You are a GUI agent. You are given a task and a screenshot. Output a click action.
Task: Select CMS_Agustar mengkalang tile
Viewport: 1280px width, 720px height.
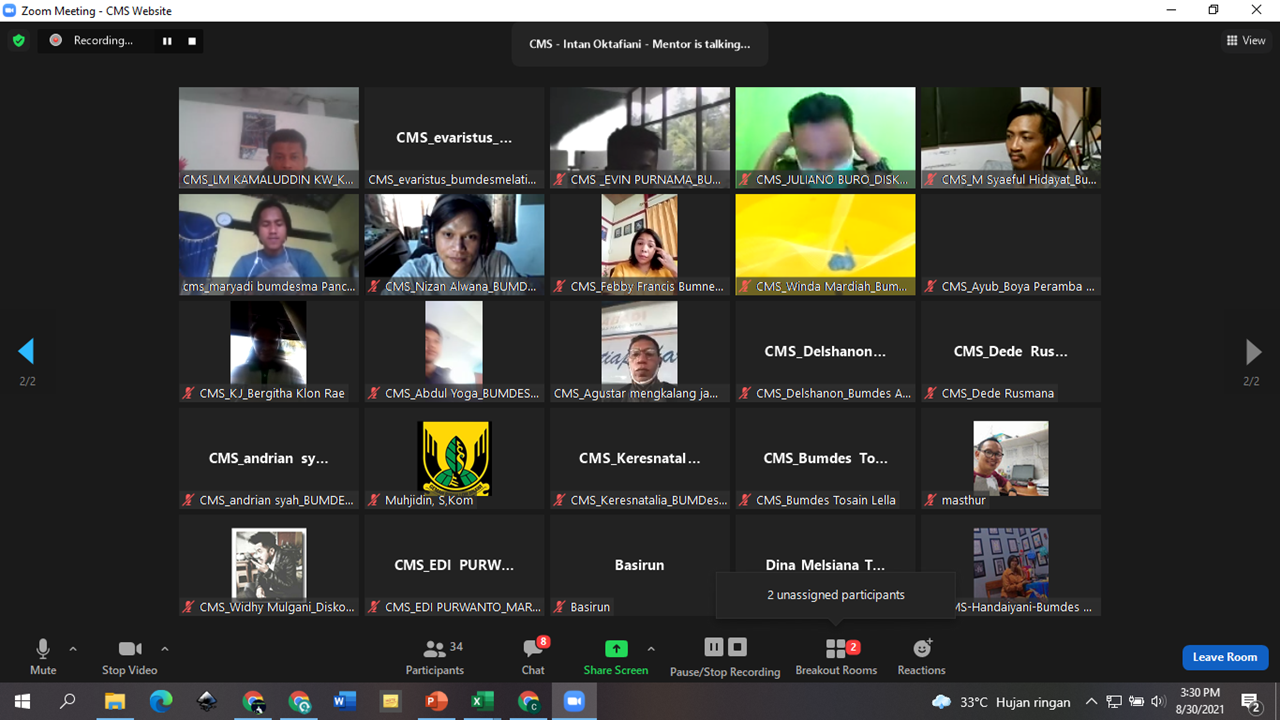coord(640,351)
